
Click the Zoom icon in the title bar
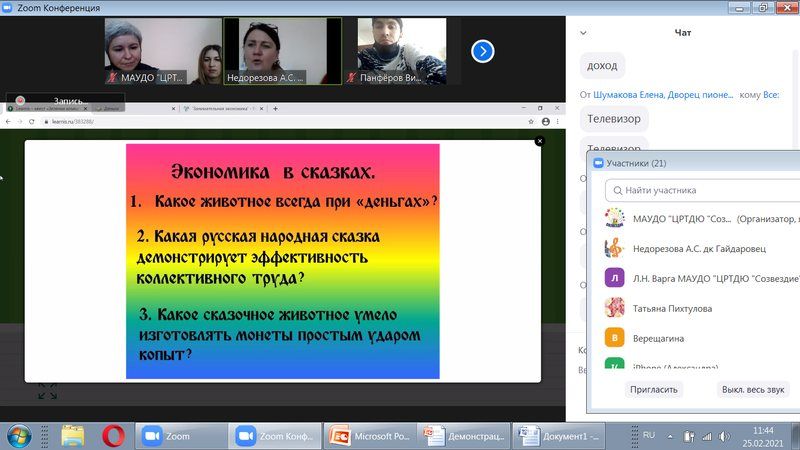pyautogui.click(x=7, y=7)
